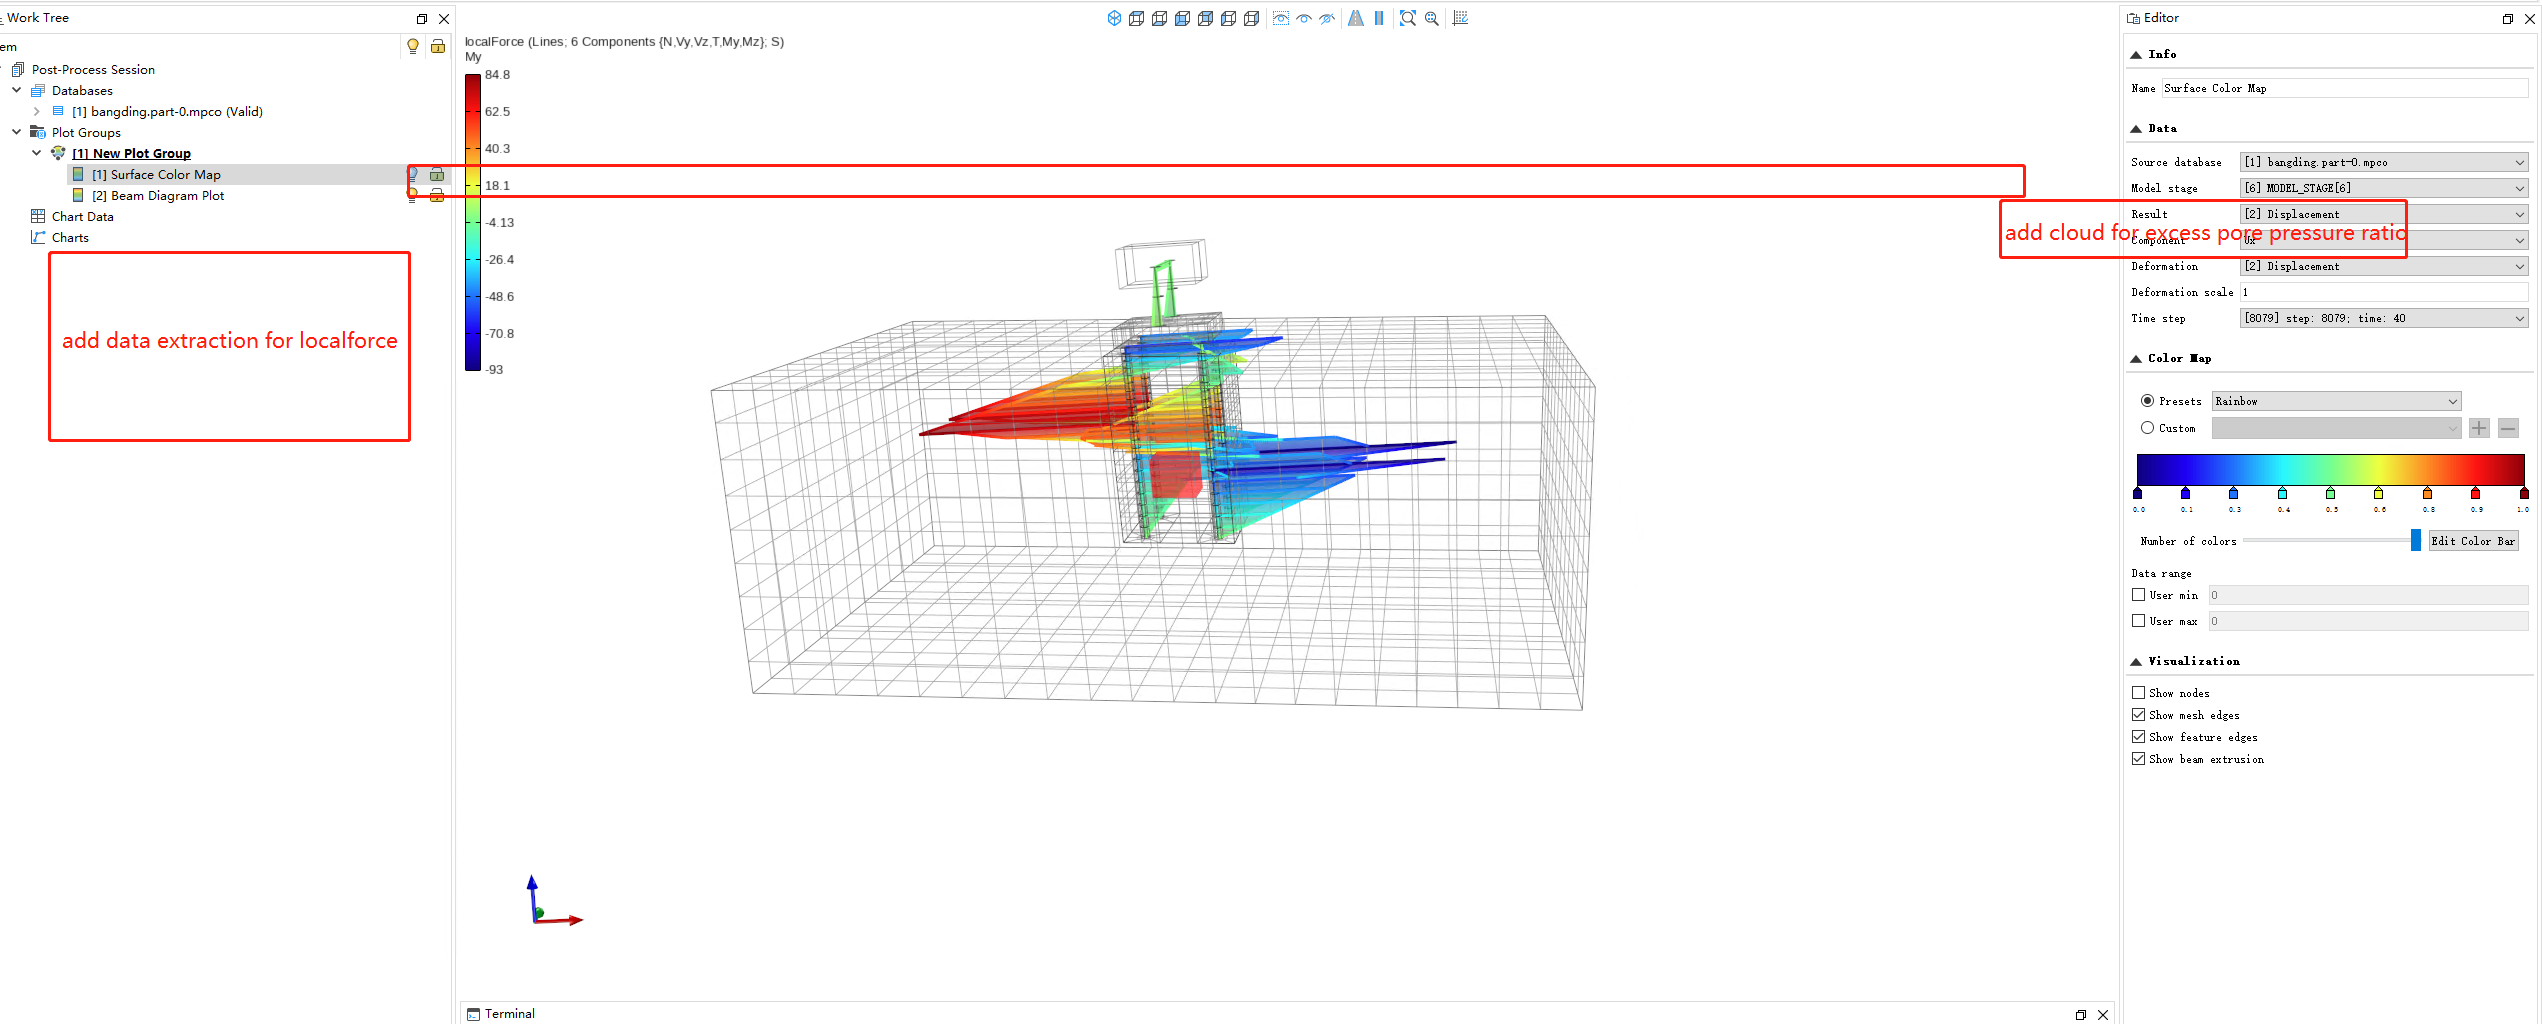Uncheck Show beam extrusion
This screenshot has height=1024, width=2542.
pos(2138,759)
